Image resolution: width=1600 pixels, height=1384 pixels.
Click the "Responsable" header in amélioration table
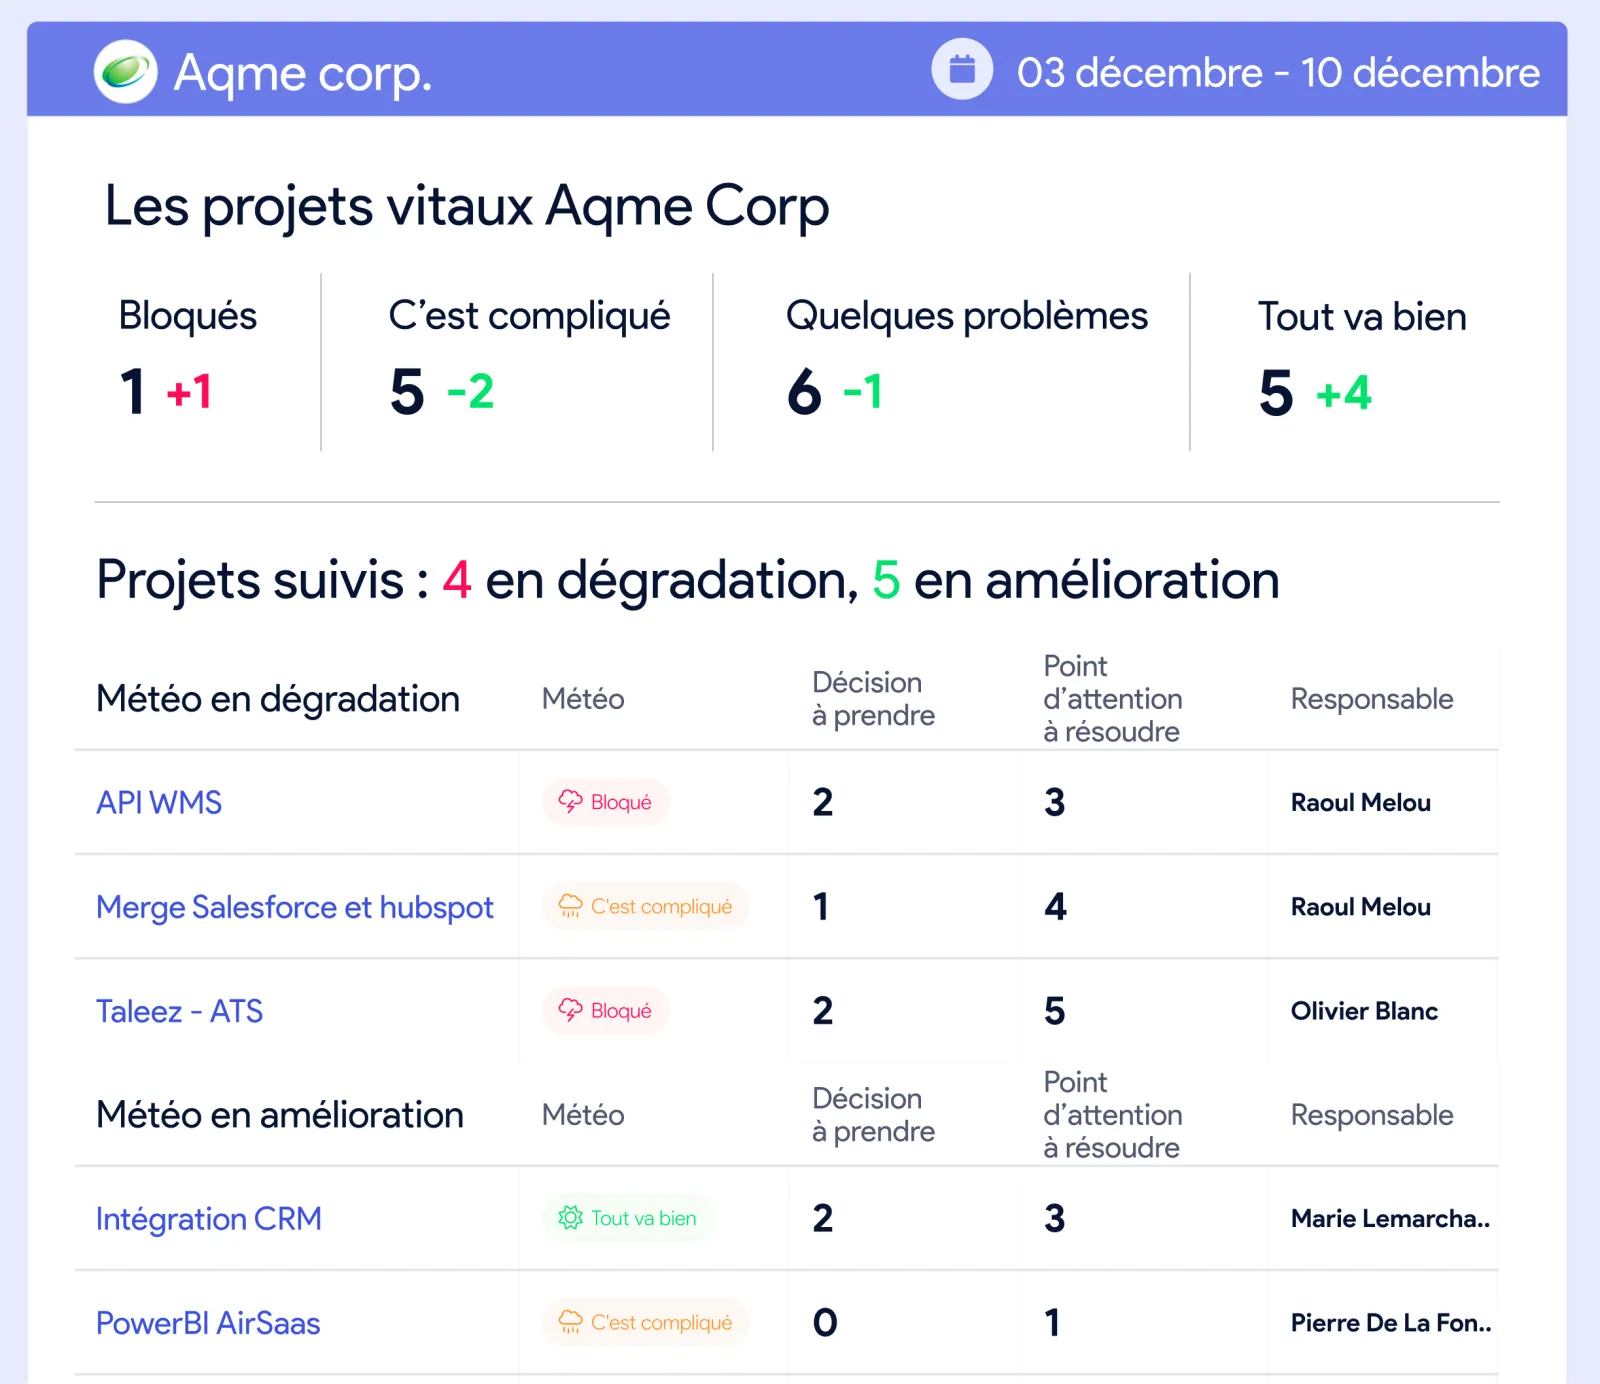1372,1115
